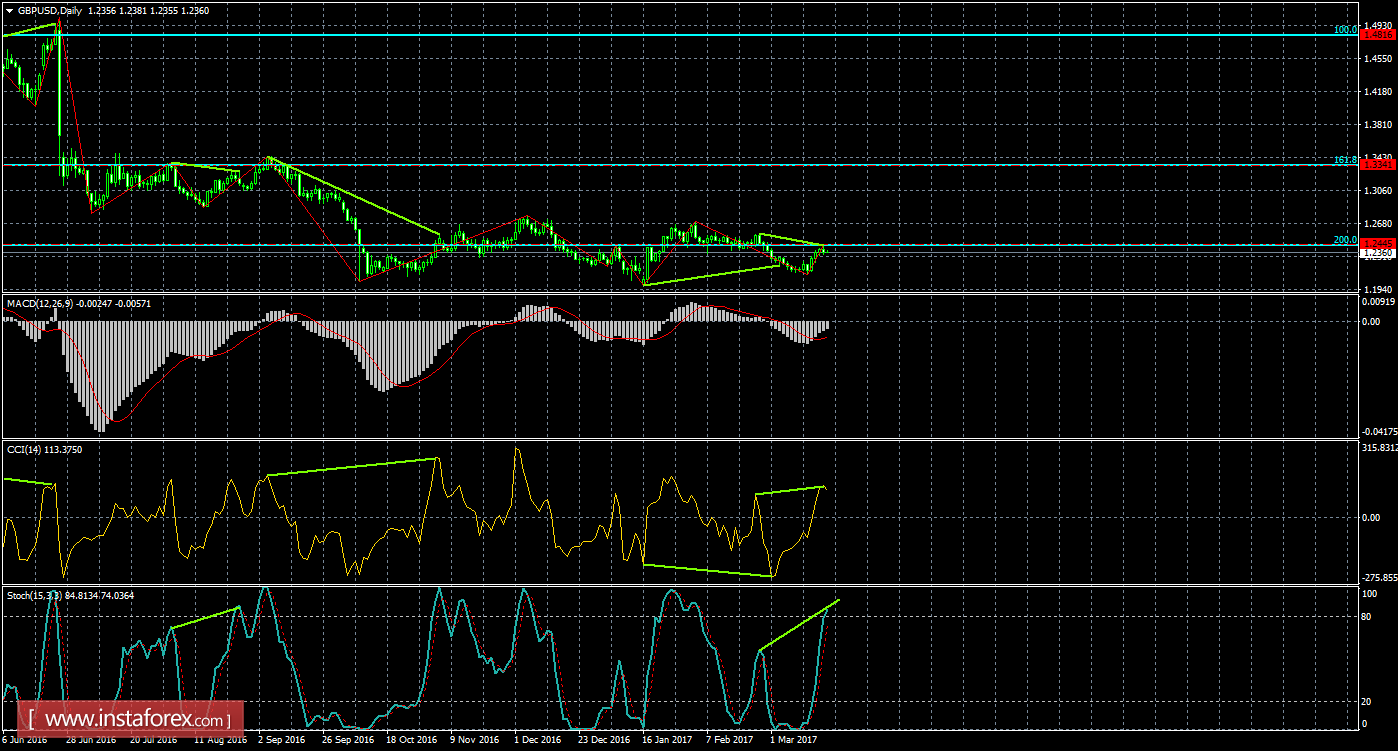This screenshot has height=751, width=1398.
Task: Click the 1.2360 current price marker
Action: pyautogui.click(x=1377, y=253)
